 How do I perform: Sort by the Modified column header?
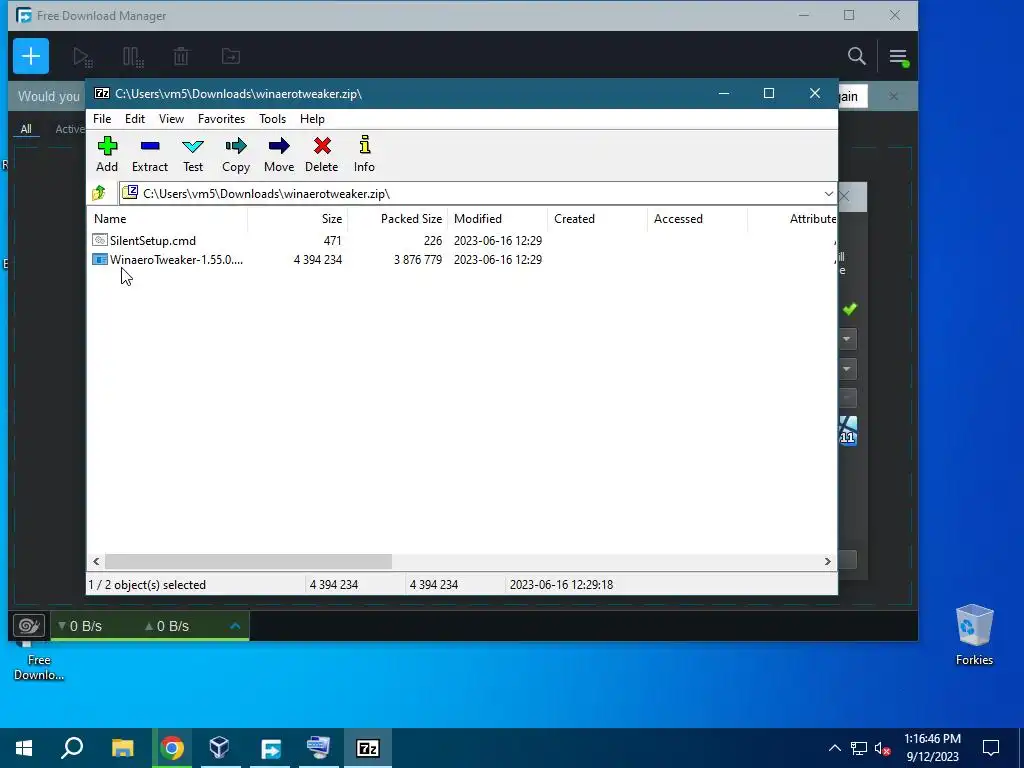pyautogui.click(x=497, y=219)
